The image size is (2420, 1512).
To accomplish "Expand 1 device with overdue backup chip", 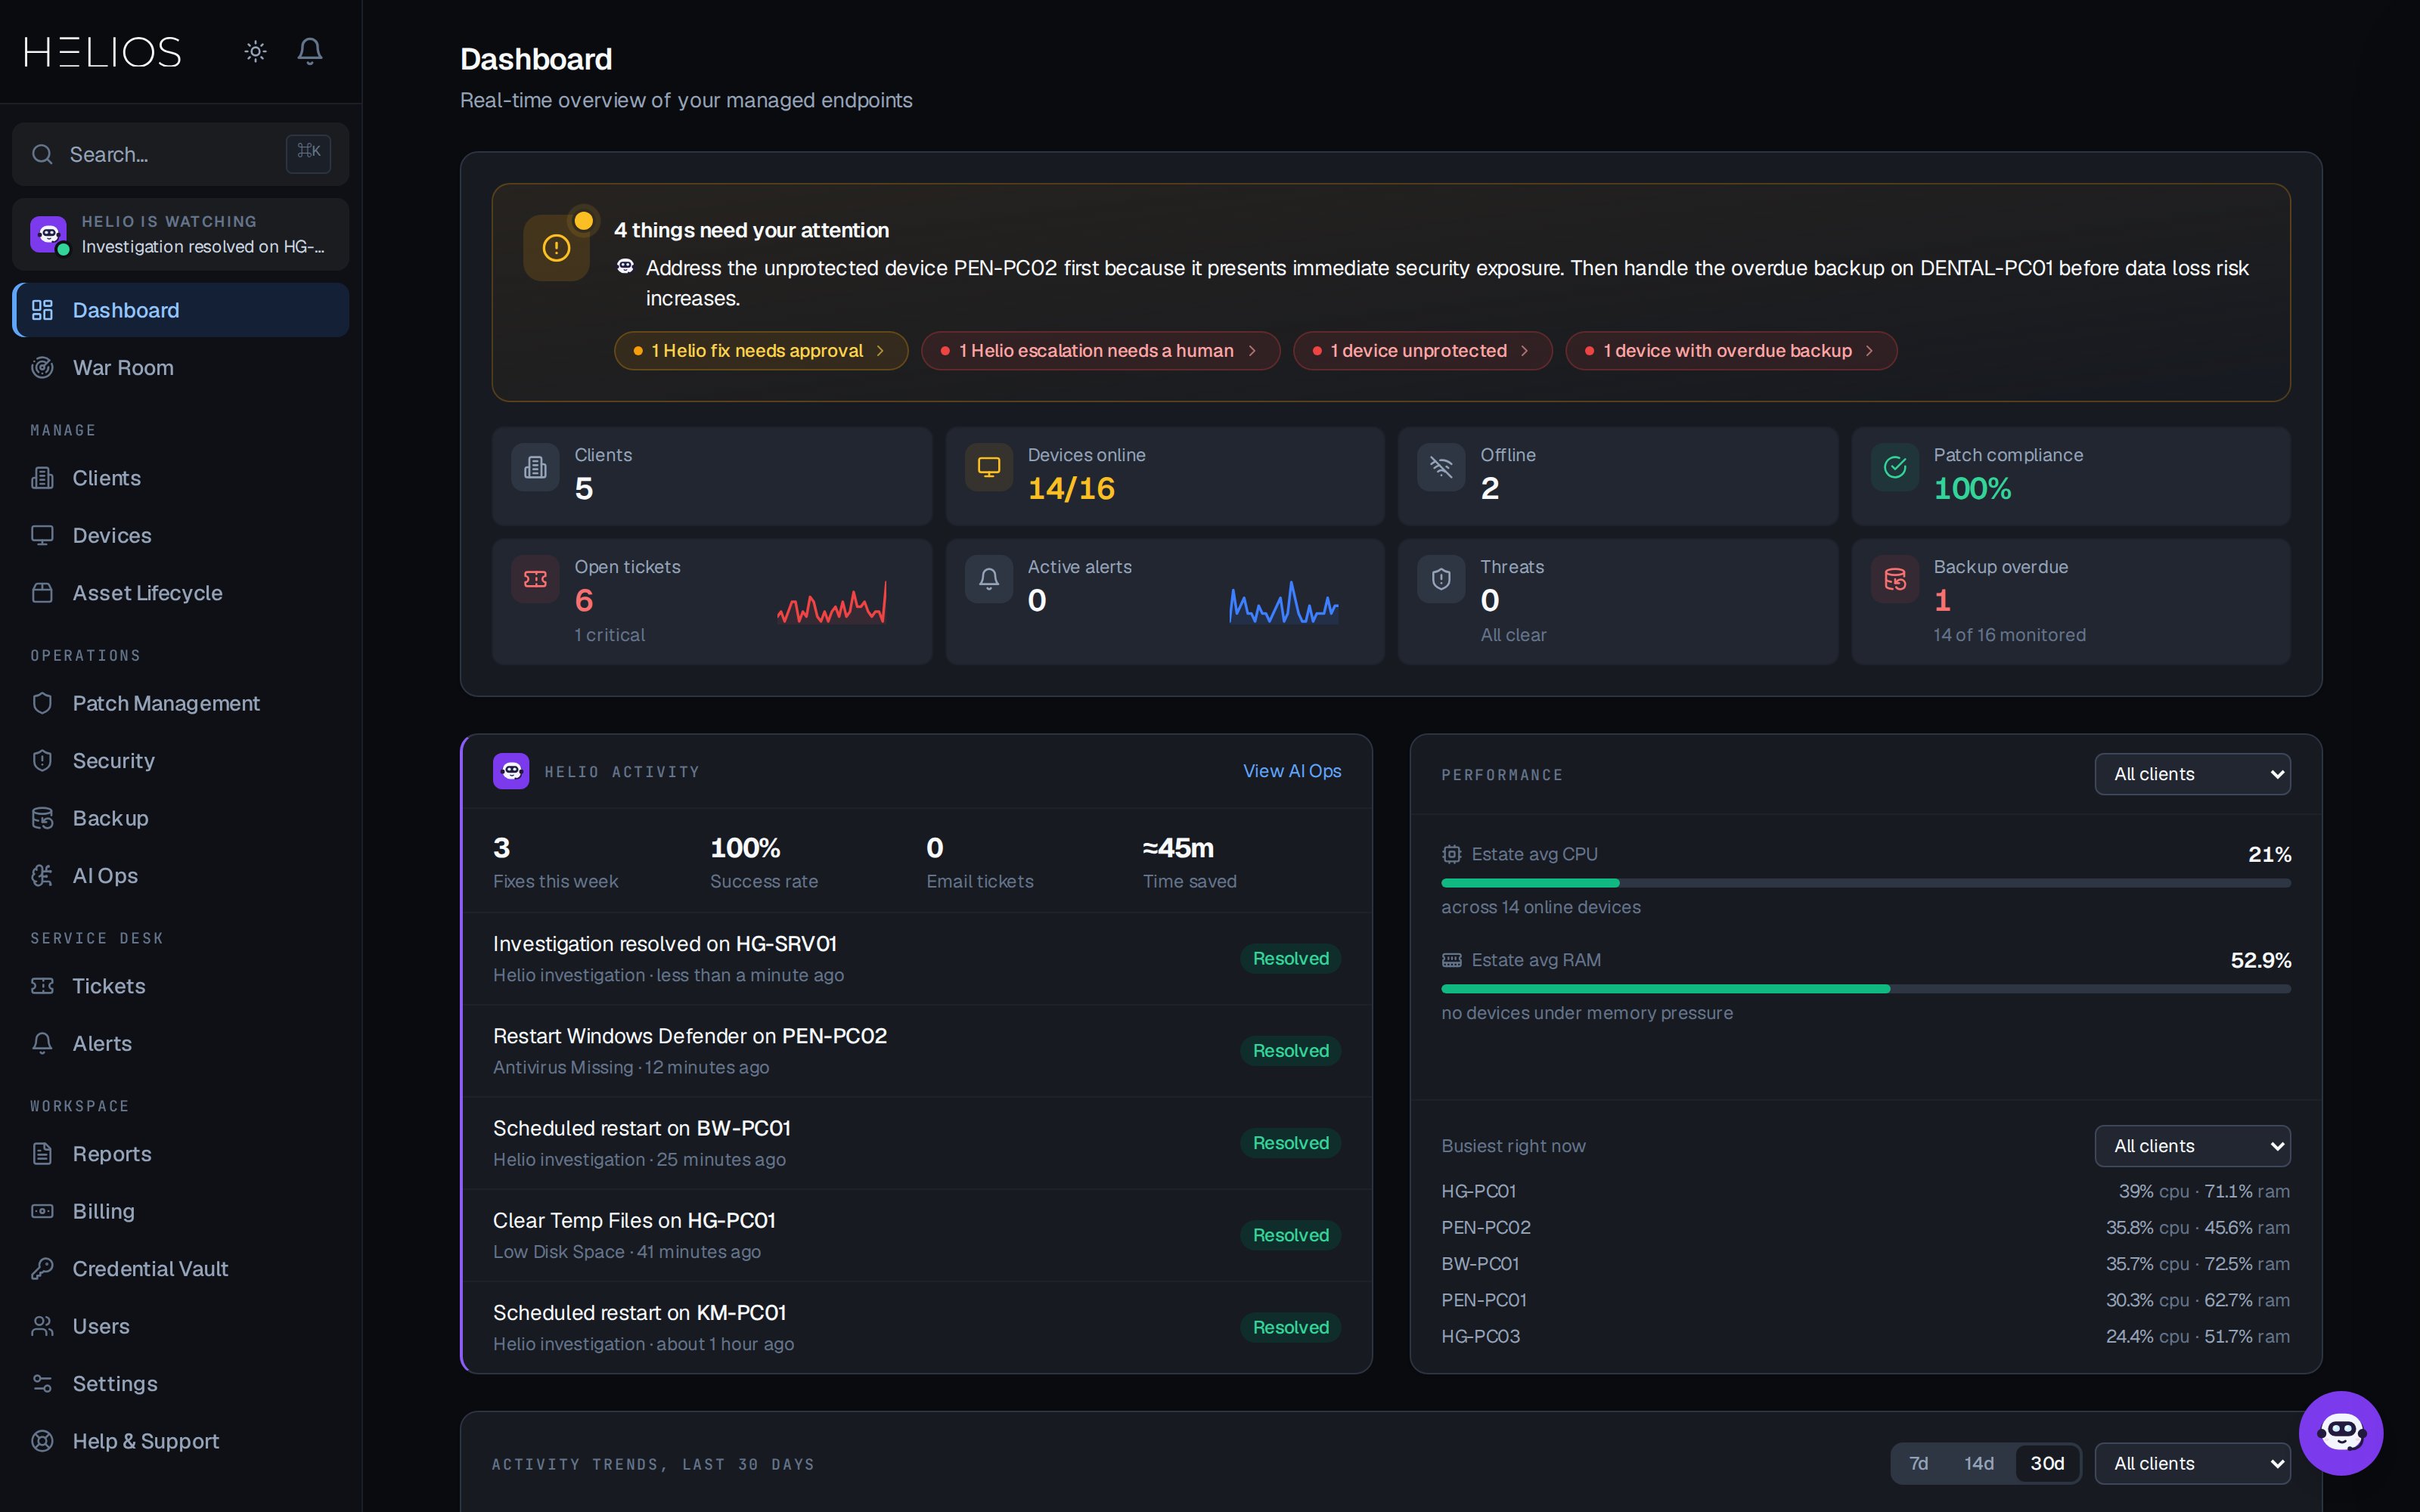I will (x=1731, y=350).
